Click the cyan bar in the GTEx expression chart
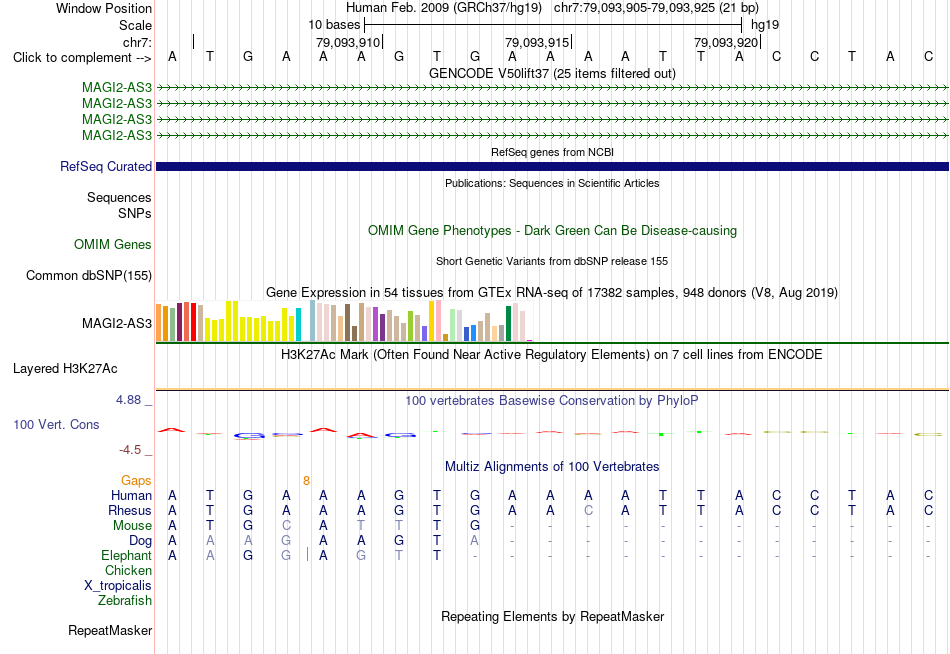 tap(298, 325)
